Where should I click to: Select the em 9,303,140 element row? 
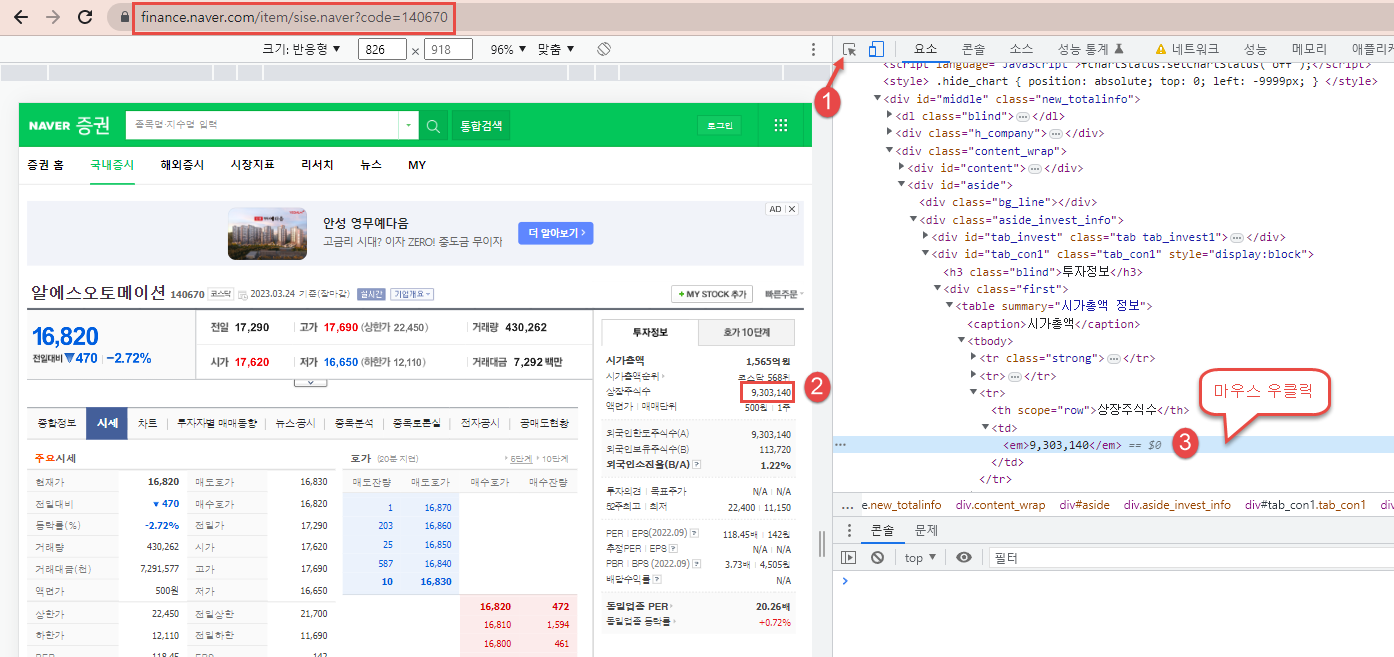[1113, 445]
